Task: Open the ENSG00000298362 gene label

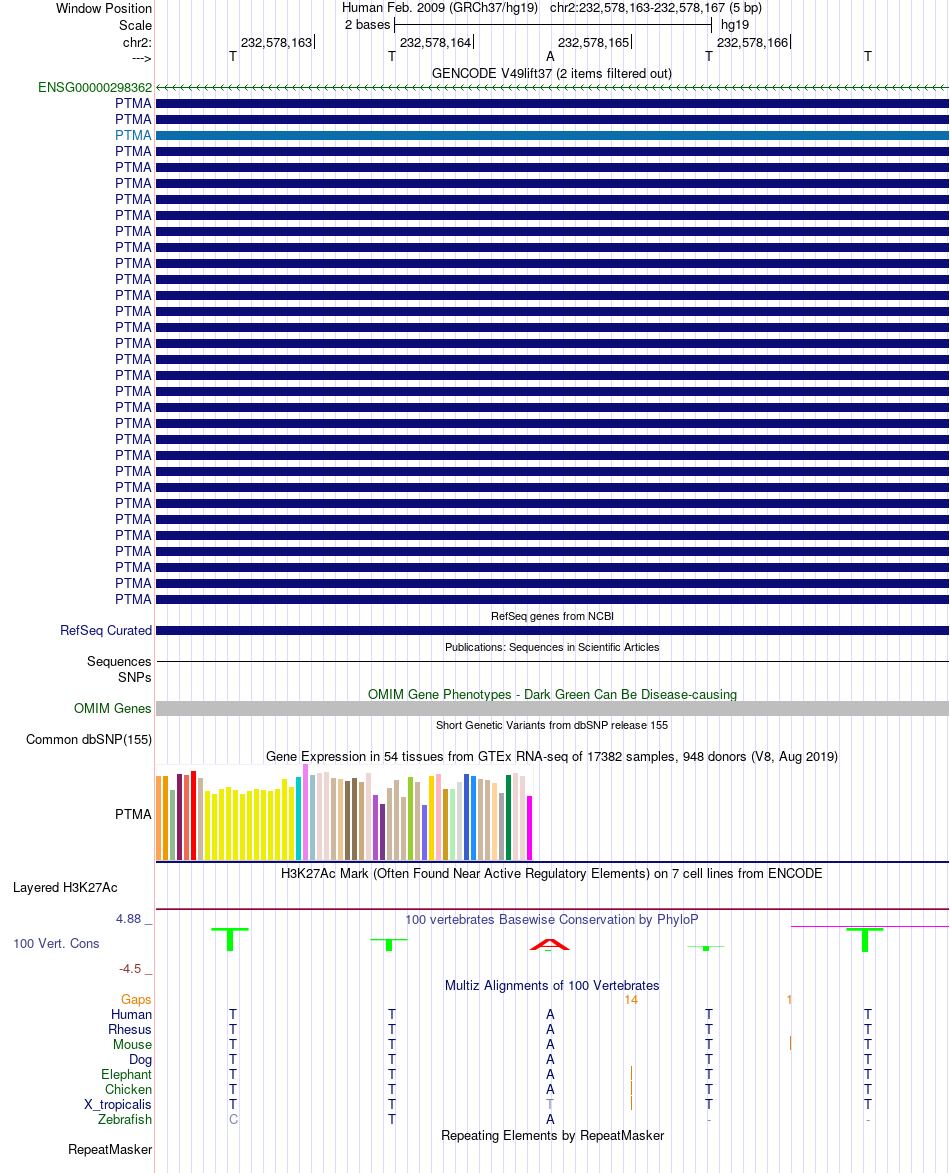Action: coord(95,88)
